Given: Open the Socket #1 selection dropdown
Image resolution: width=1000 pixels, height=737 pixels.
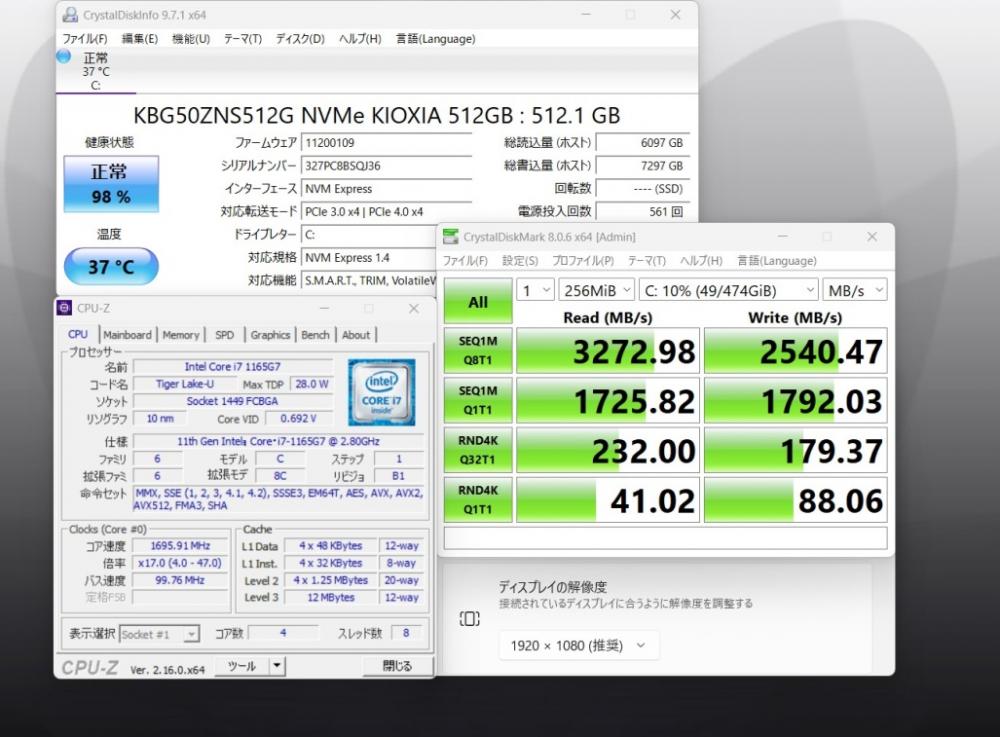Looking at the screenshot, I should pyautogui.click(x=159, y=634).
